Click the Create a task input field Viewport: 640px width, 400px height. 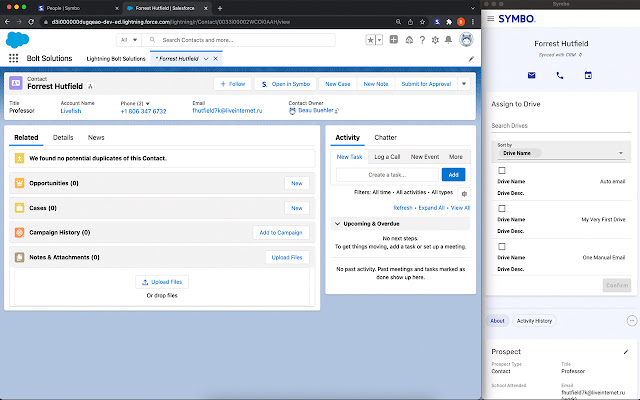(x=387, y=175)
